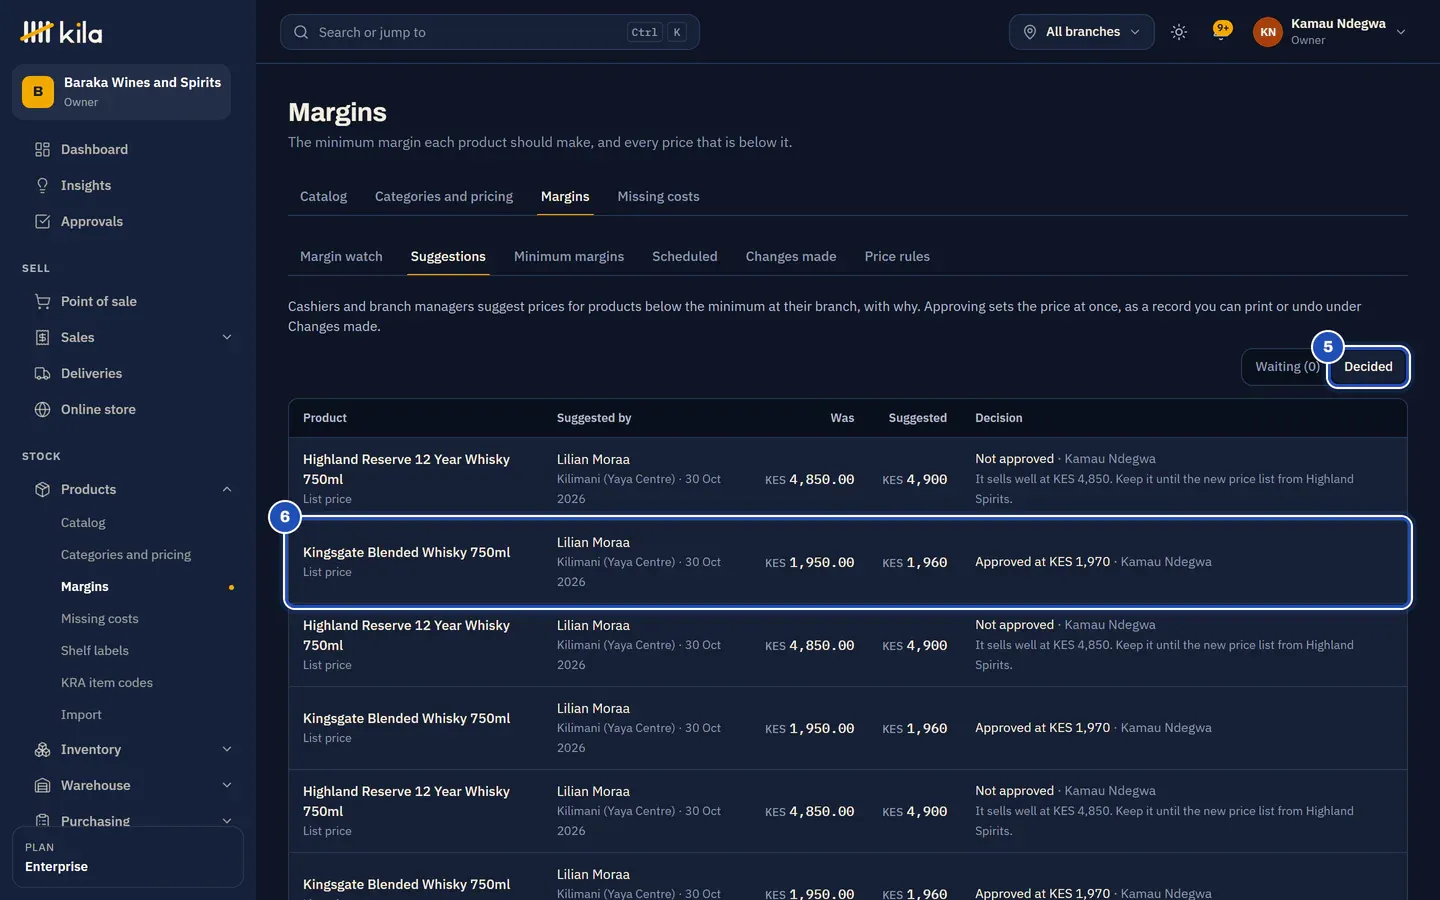
Task: Open KRA item codes page
Action: (107, 682)
